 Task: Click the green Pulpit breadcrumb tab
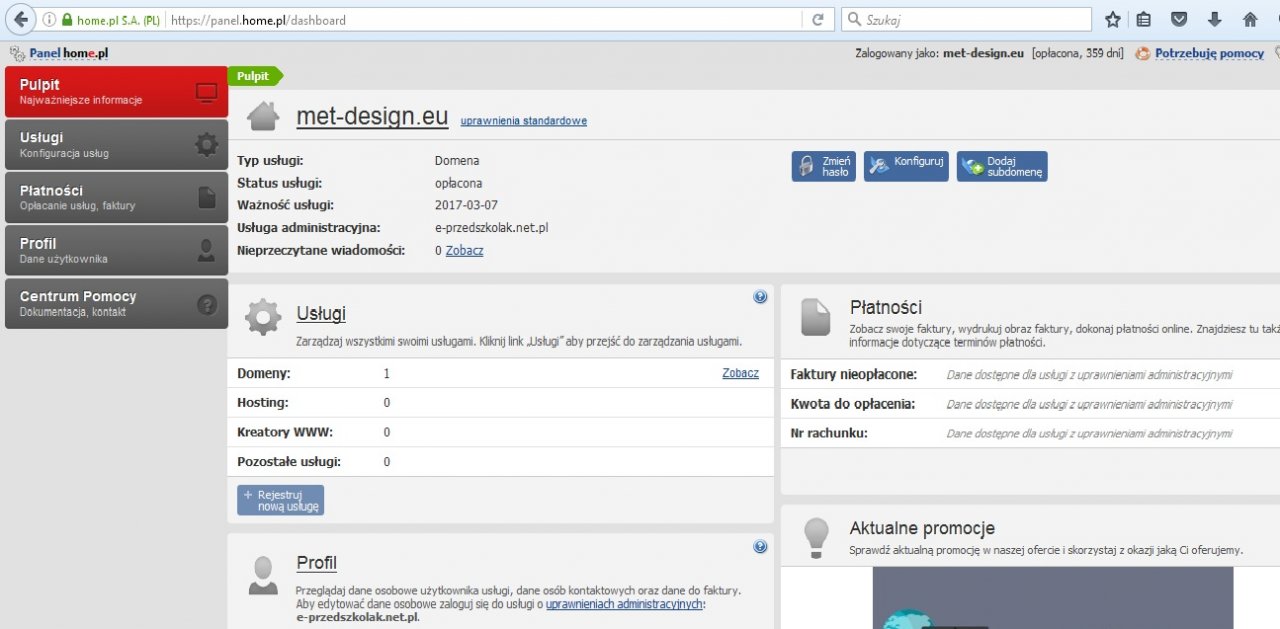(x=255, y=76)
